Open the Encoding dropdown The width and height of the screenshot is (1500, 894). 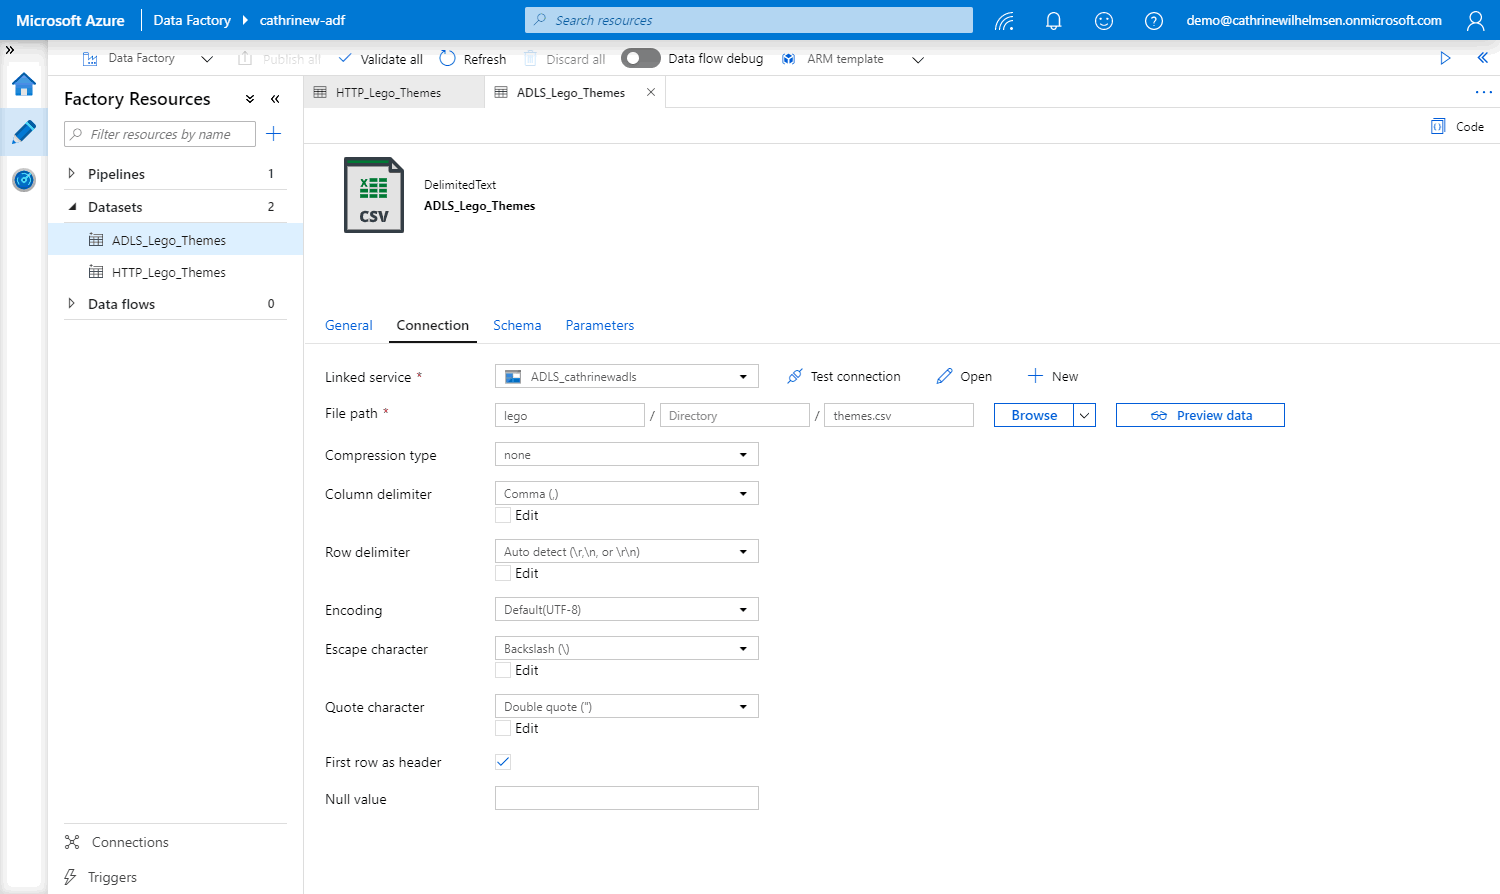[x=626, y=610]
